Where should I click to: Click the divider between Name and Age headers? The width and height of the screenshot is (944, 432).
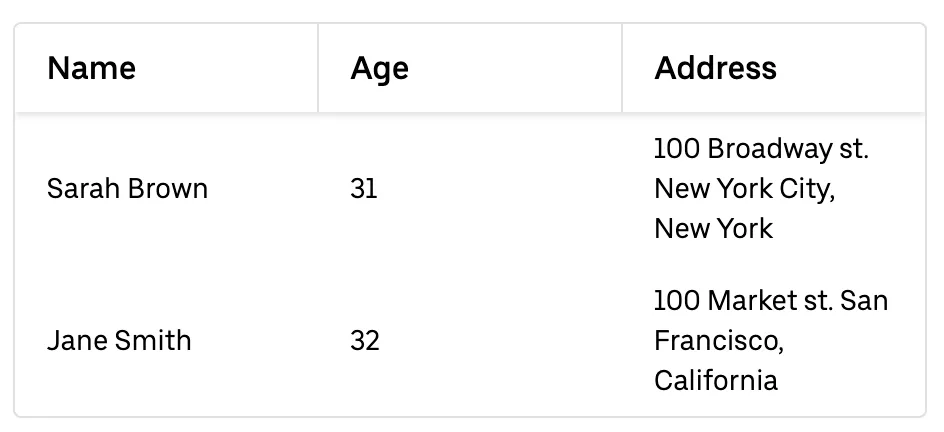click(x=318, y=69)
